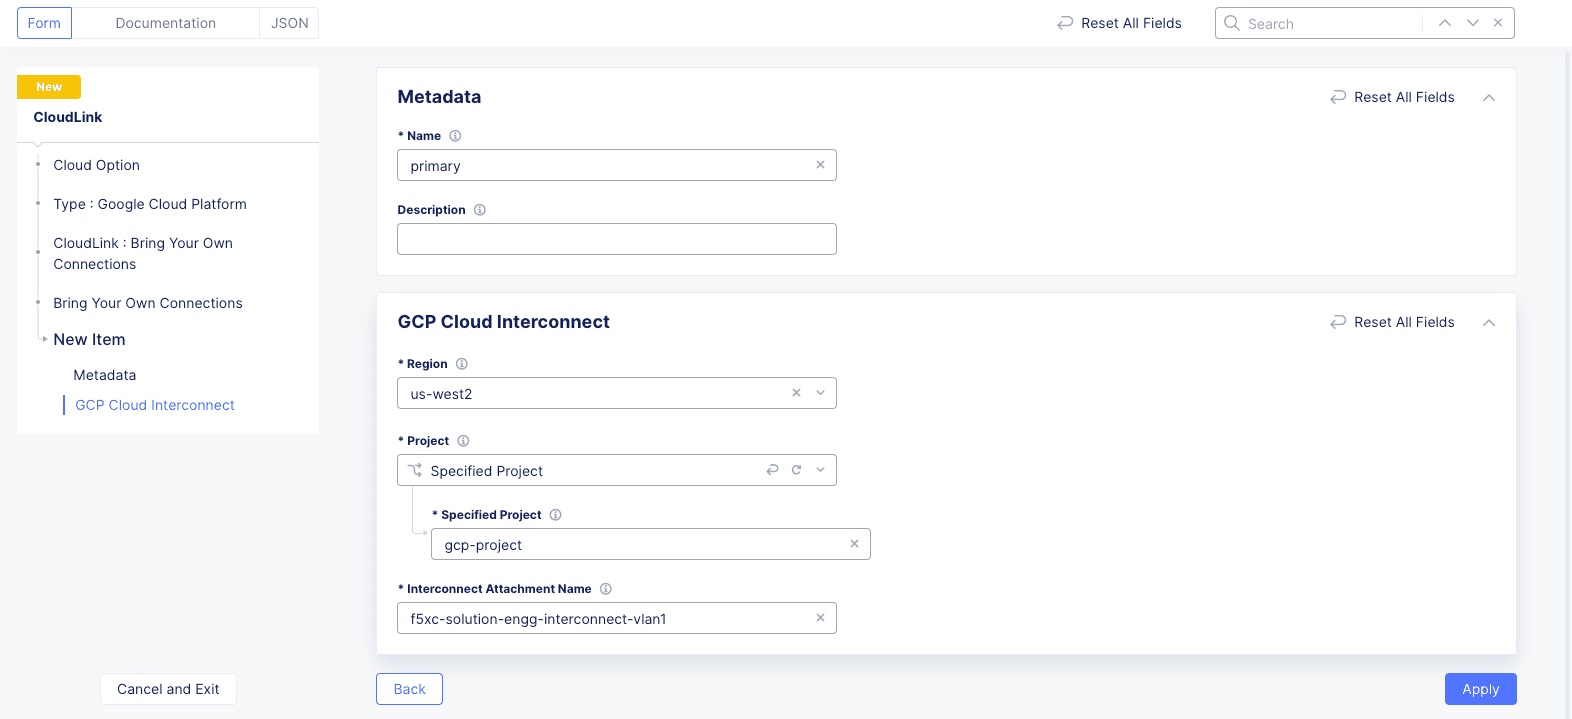This screenshot has width=1572, height=719.
Task: Switch to the JSON tab
Action: point(290,23)
